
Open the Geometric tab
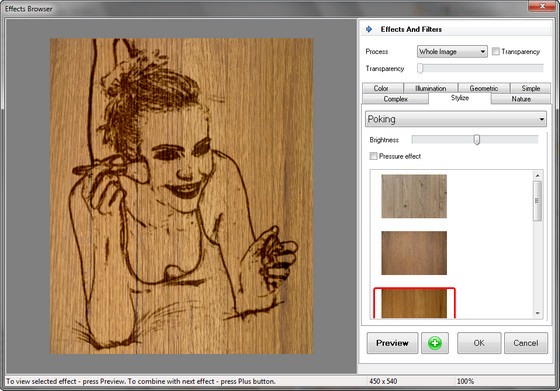484,88
